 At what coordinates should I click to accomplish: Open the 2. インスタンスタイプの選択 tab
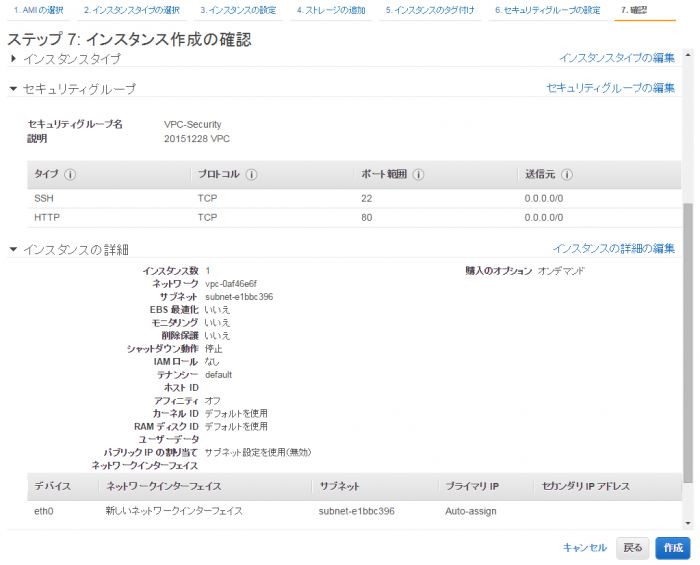coord(132,10)
